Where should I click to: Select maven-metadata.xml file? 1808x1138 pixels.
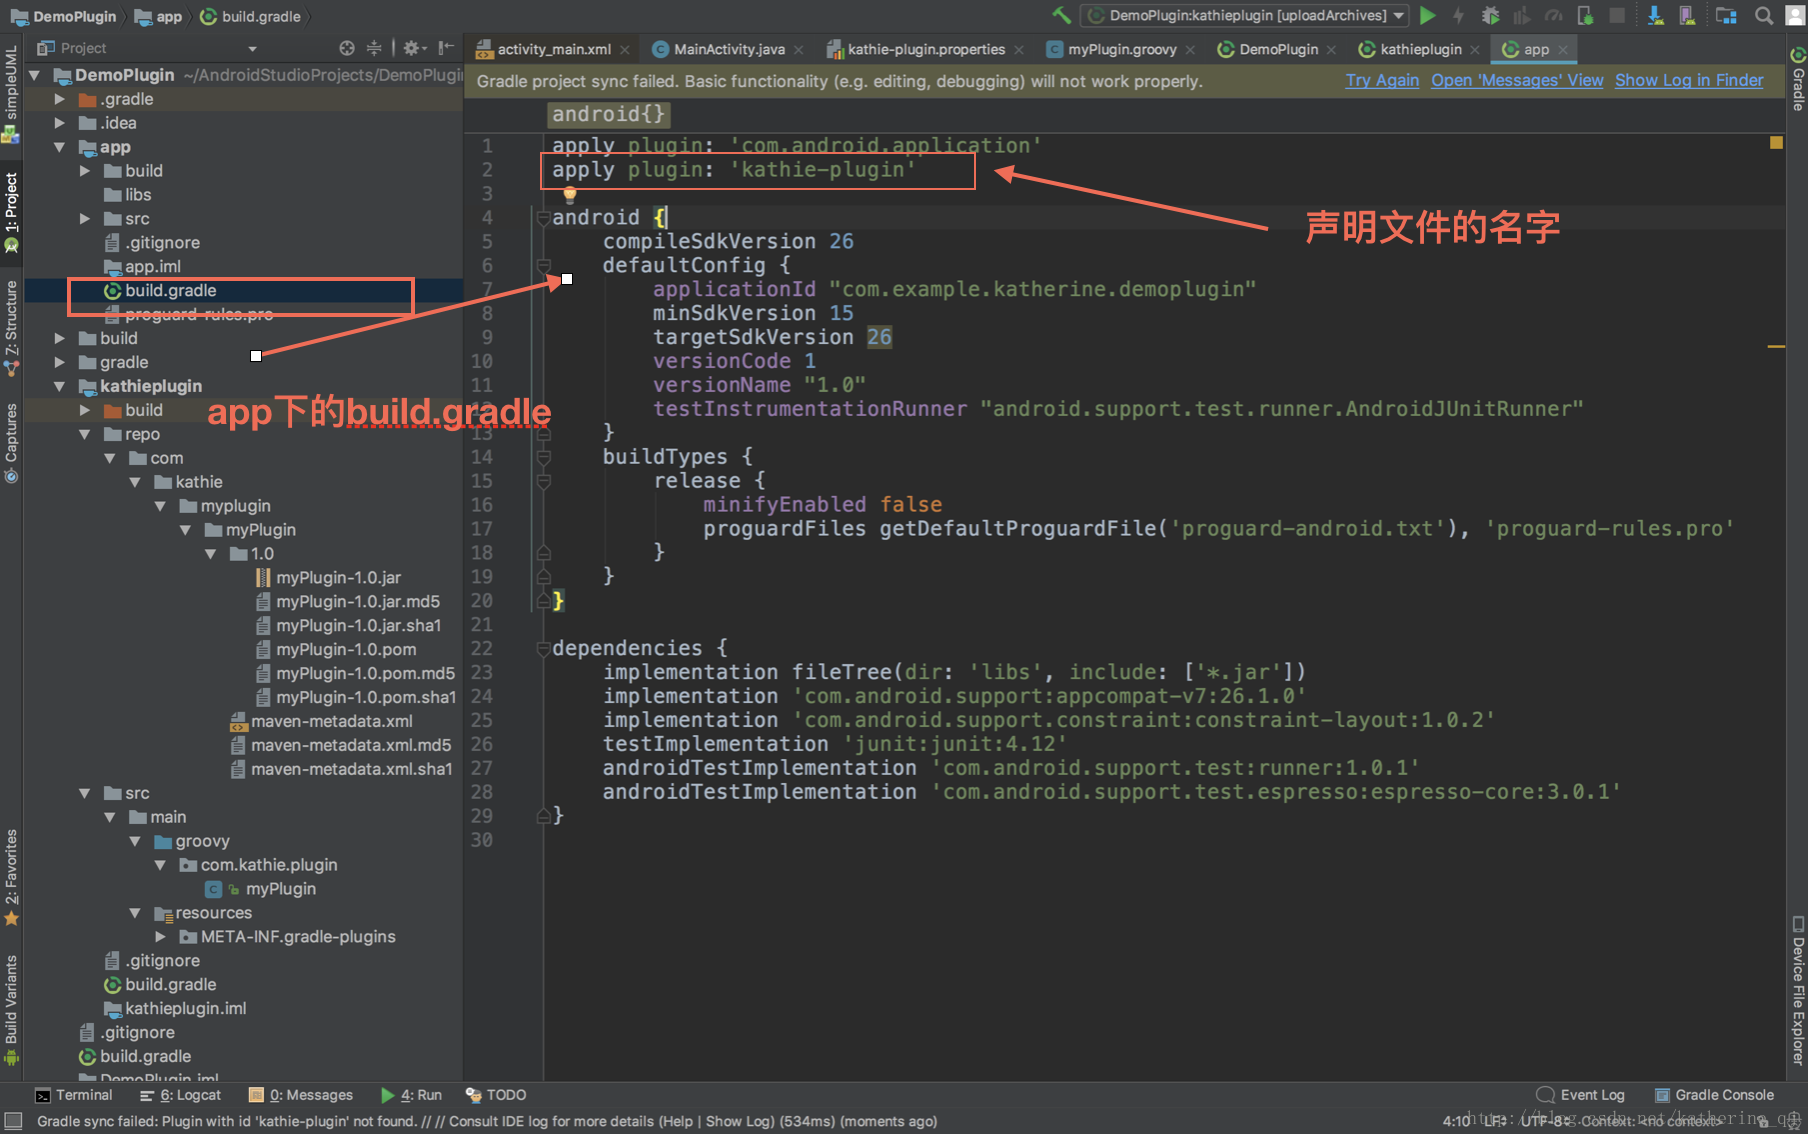tap(322, 722)
